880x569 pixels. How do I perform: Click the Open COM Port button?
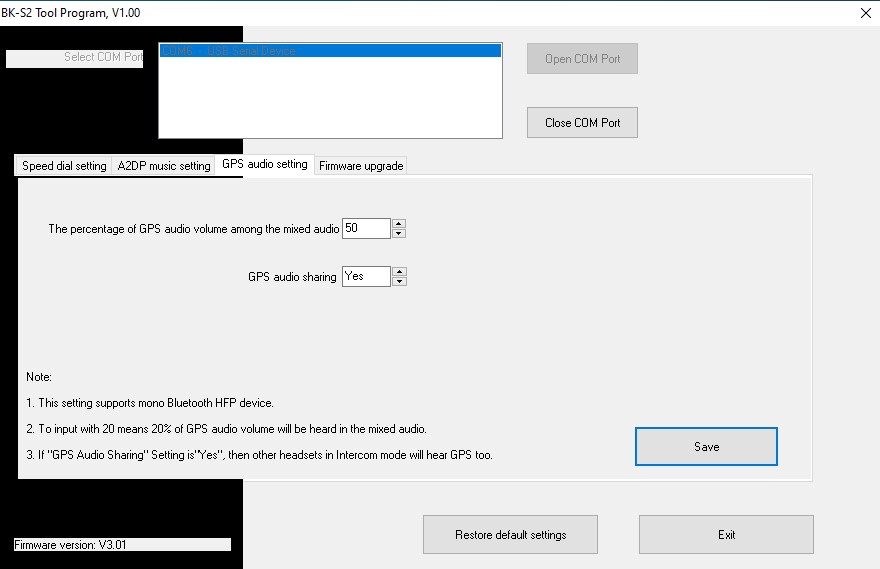tap(582, 59)
